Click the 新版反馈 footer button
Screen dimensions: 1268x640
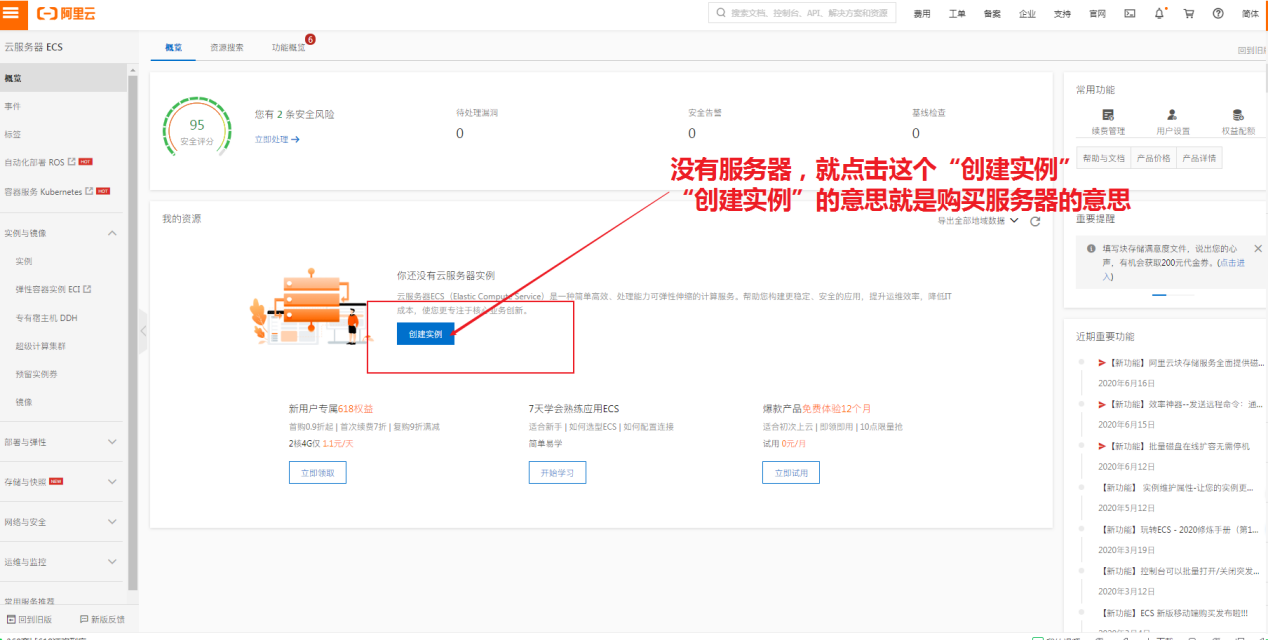[x=101, y=619]
